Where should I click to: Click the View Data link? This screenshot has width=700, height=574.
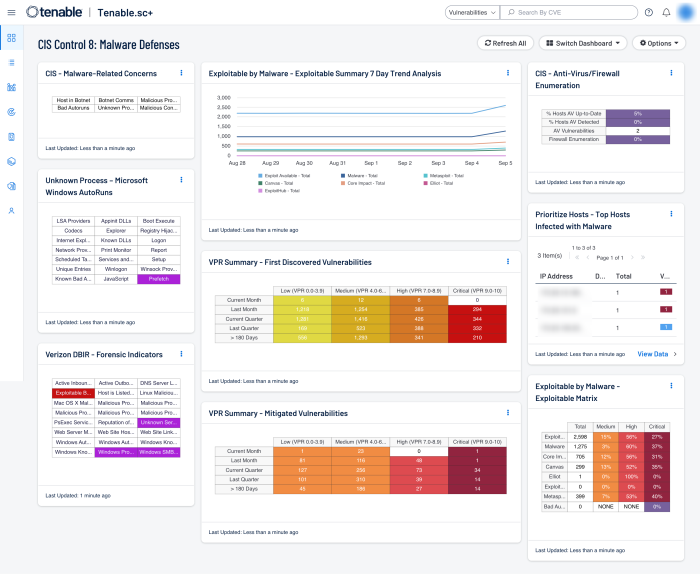coord(652,354)
